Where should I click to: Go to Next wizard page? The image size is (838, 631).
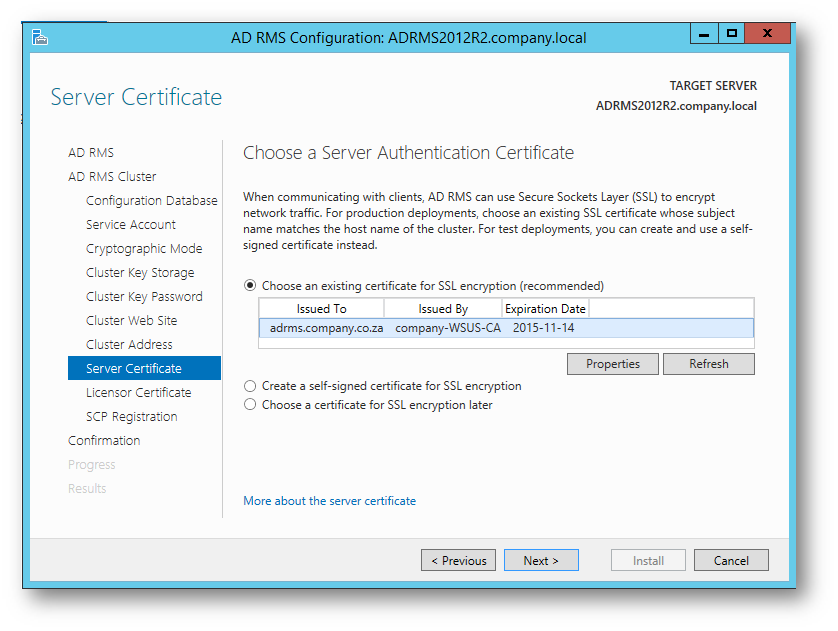(541, 560)
